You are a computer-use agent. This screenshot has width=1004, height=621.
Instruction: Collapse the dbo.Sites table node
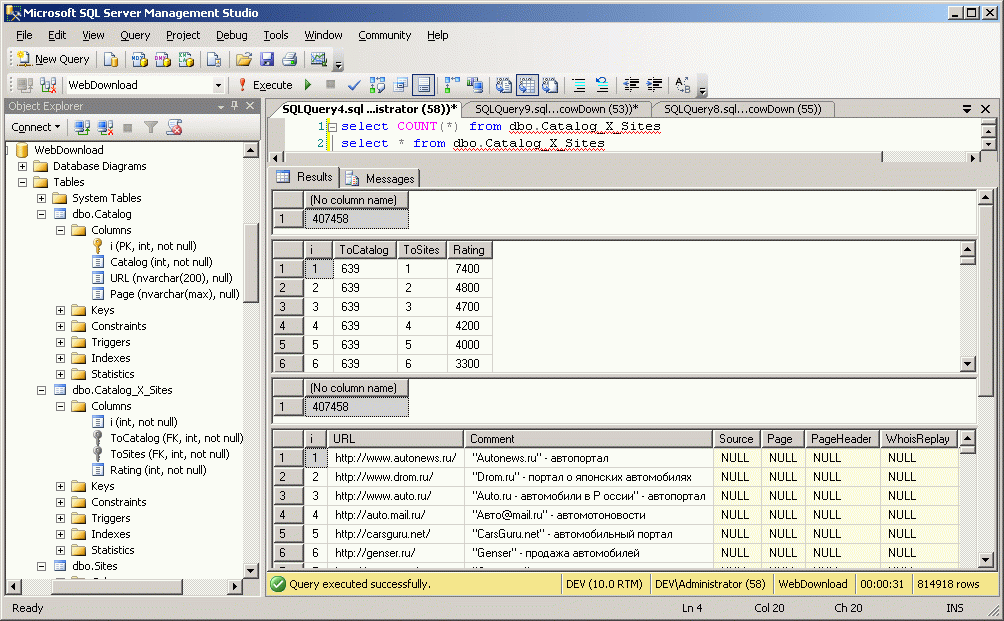tap(42, 567)
